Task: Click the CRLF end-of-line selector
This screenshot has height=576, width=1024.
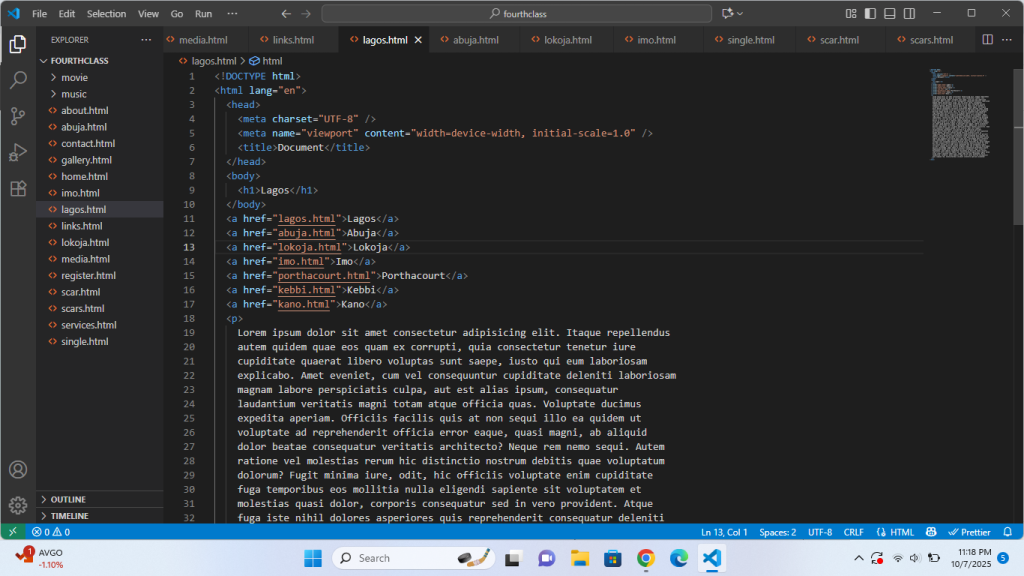Action: (853, 532)
